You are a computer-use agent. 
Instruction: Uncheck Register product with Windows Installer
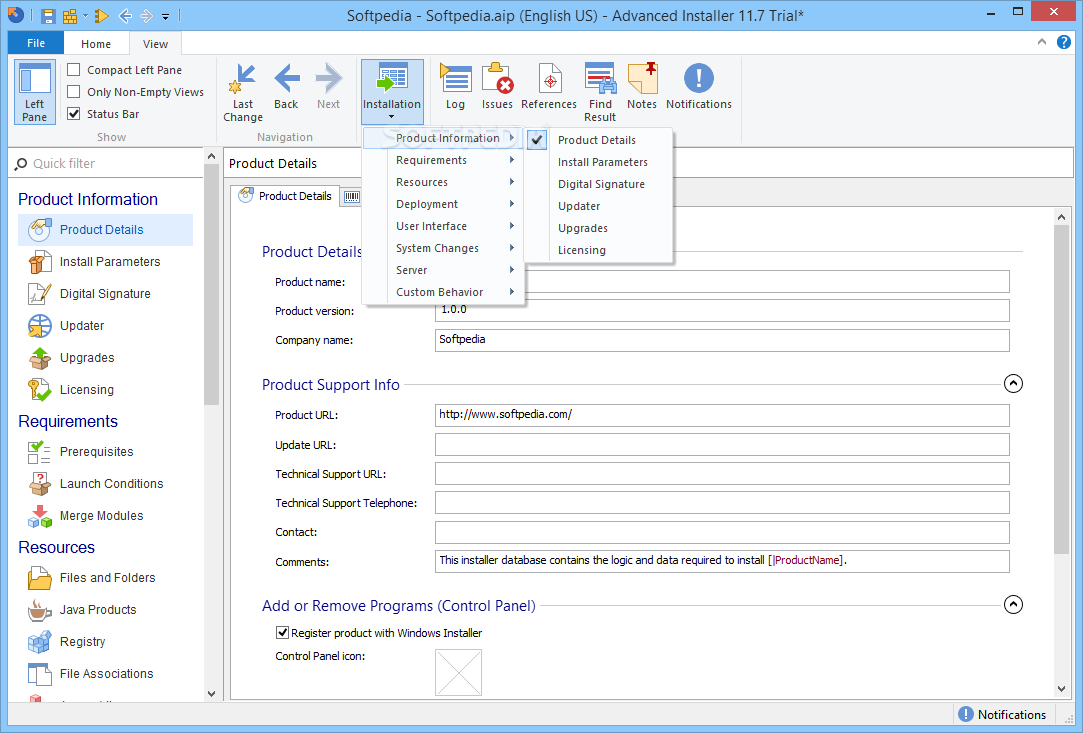(x=282, y=633)
